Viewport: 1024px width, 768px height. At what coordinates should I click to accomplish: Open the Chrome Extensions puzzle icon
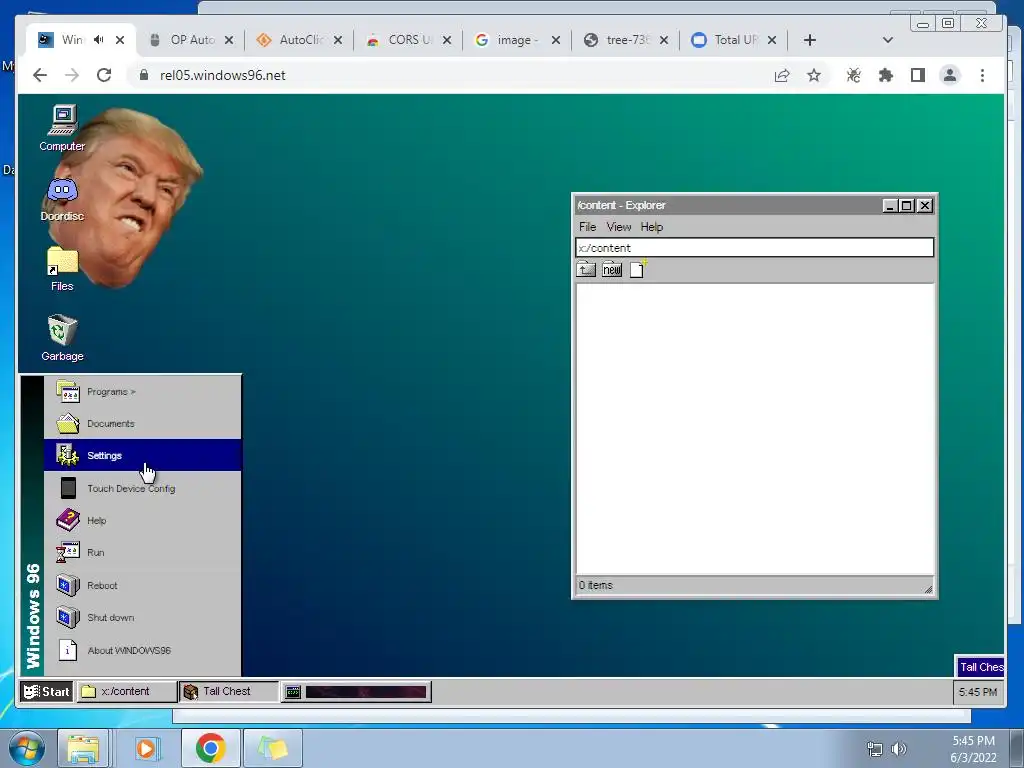coord(886,76)
